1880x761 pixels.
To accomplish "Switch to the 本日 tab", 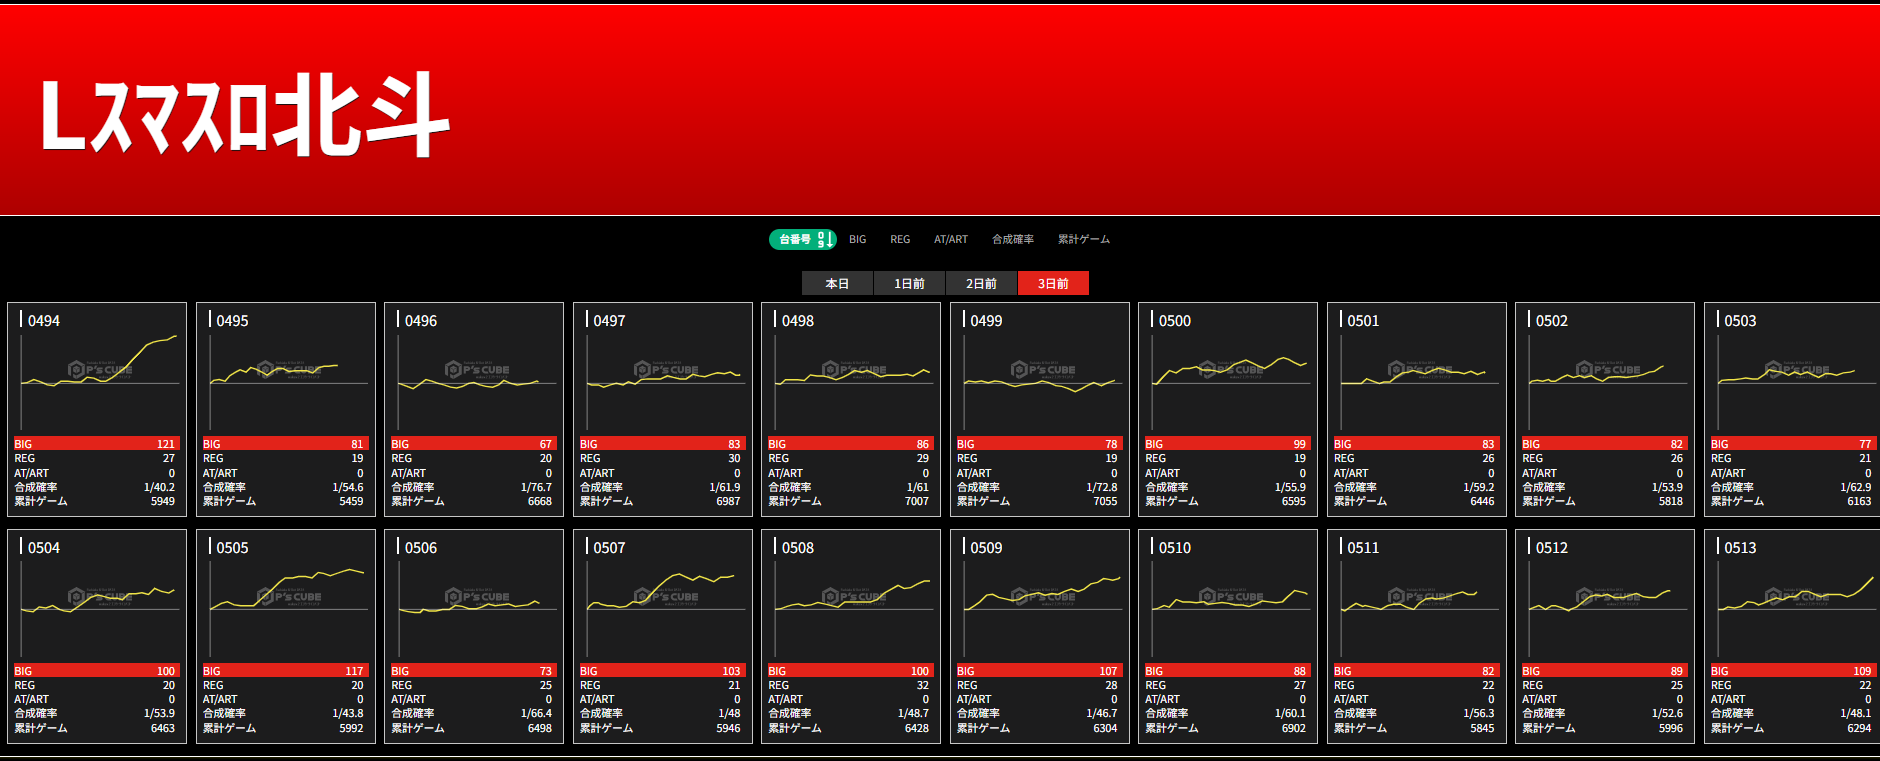I will pos(837,284).
